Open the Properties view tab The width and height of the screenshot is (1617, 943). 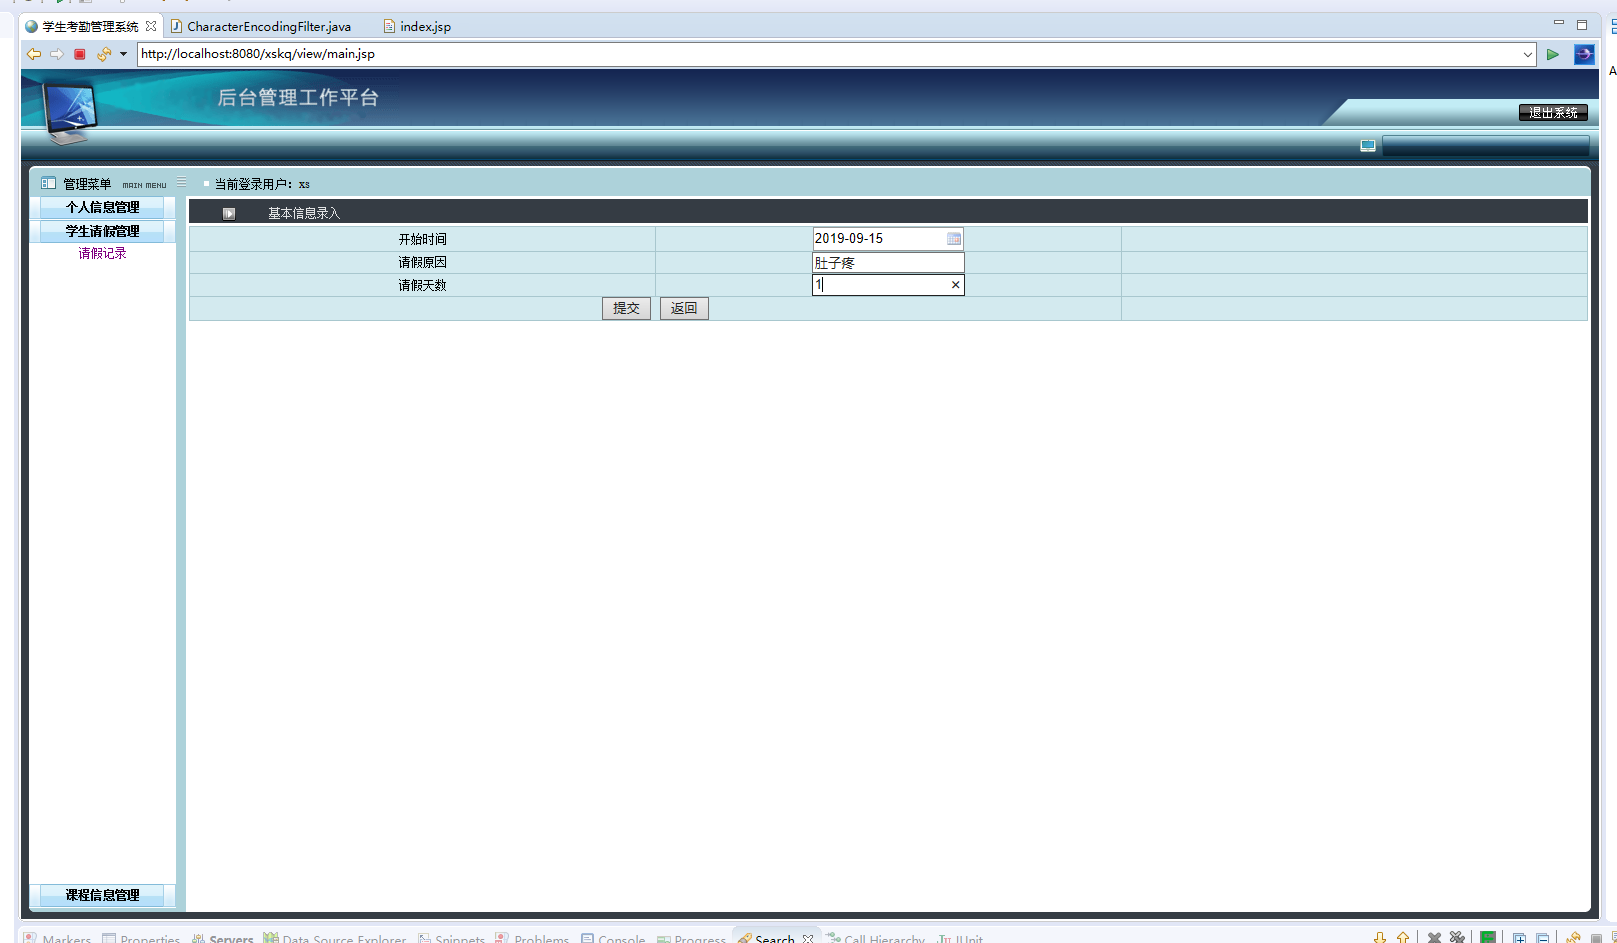(x=141, y=938)
